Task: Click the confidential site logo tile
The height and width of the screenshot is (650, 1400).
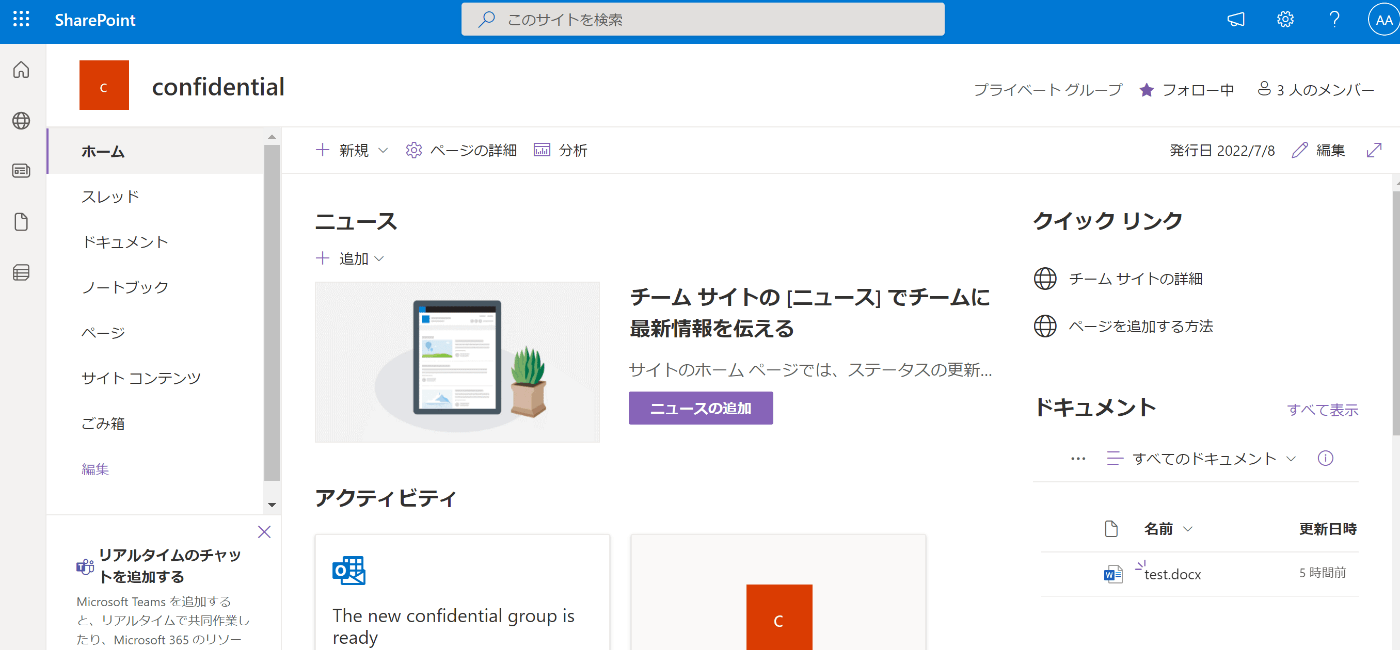Action: point(104,85)
